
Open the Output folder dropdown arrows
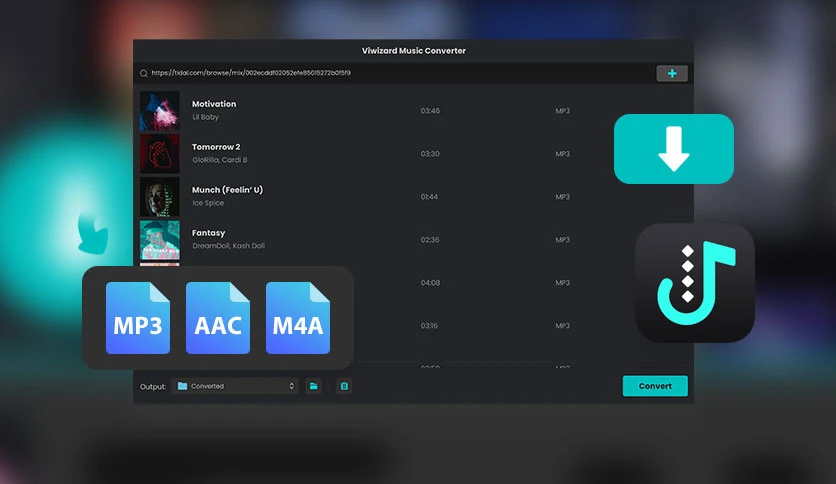291,386
